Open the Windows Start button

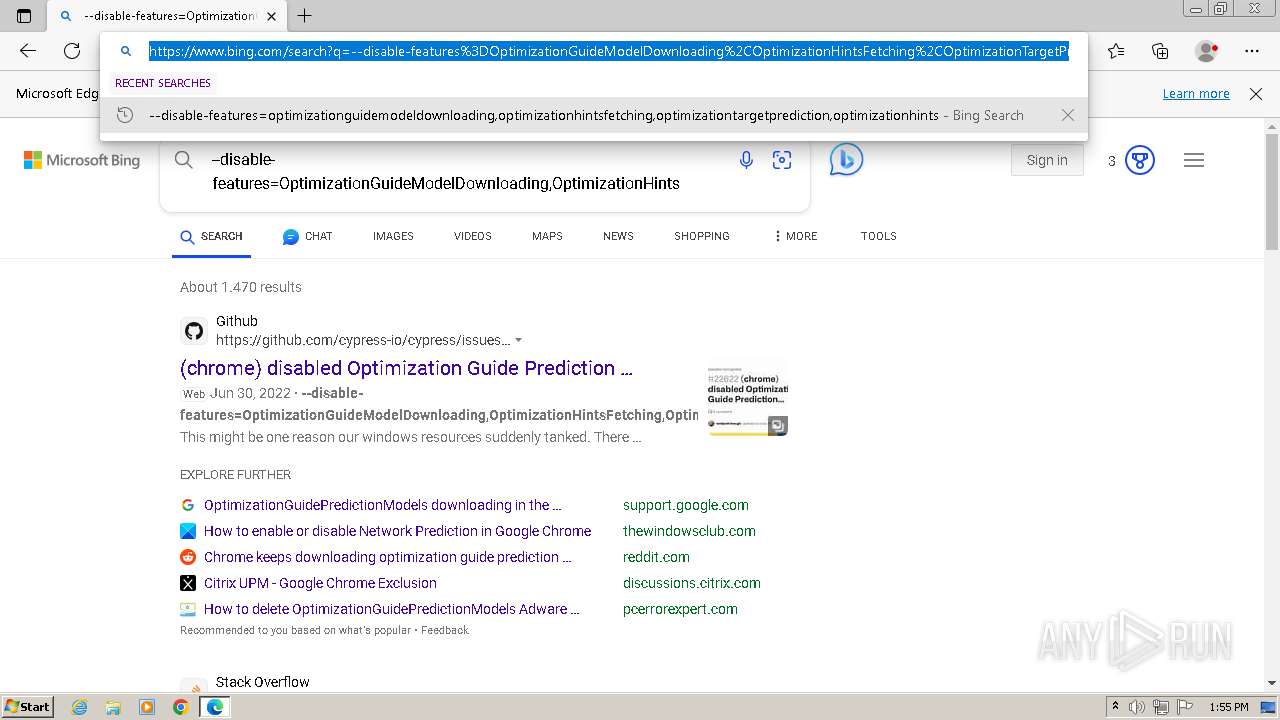point(28,707)
